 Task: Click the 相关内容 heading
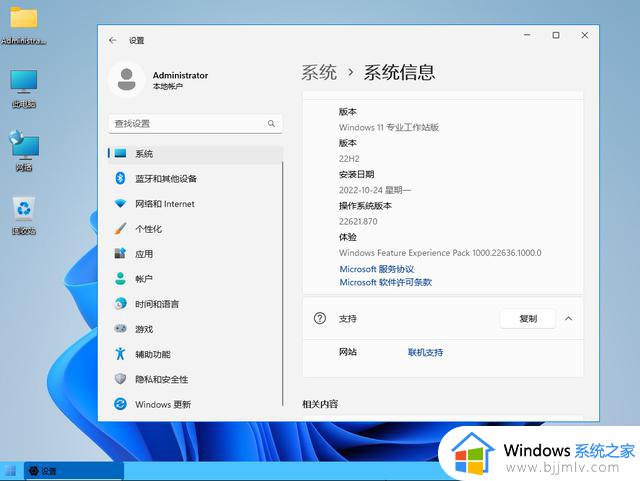coord(320,404)
